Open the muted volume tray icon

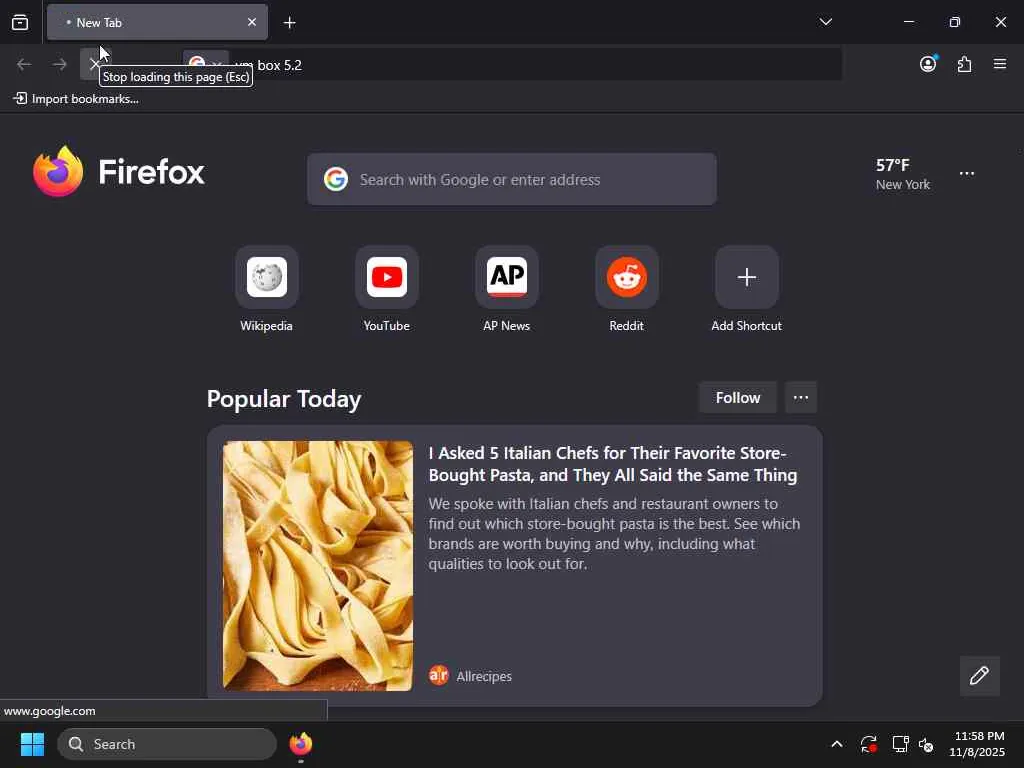926,744
